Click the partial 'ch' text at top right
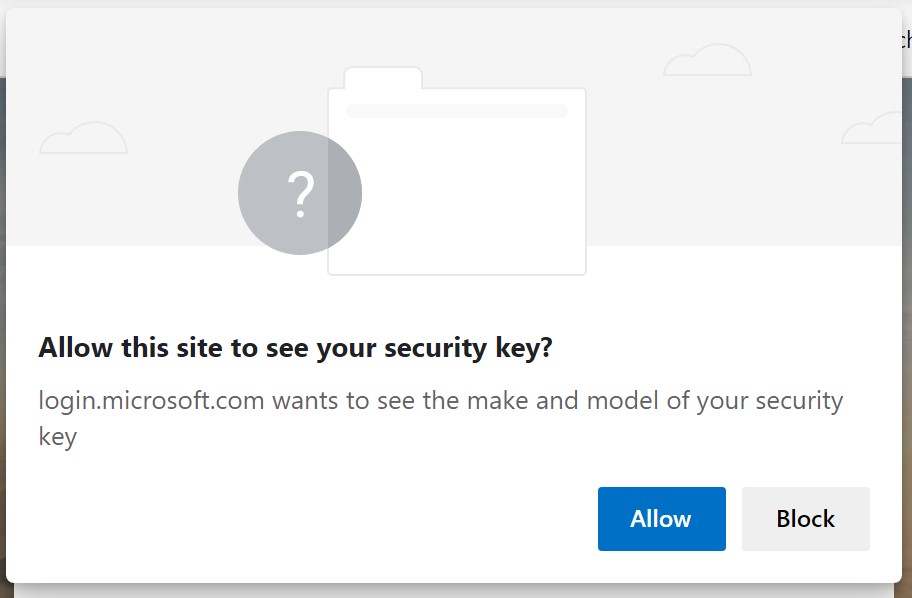Screen dimensions: 912x598 (905, 38)
